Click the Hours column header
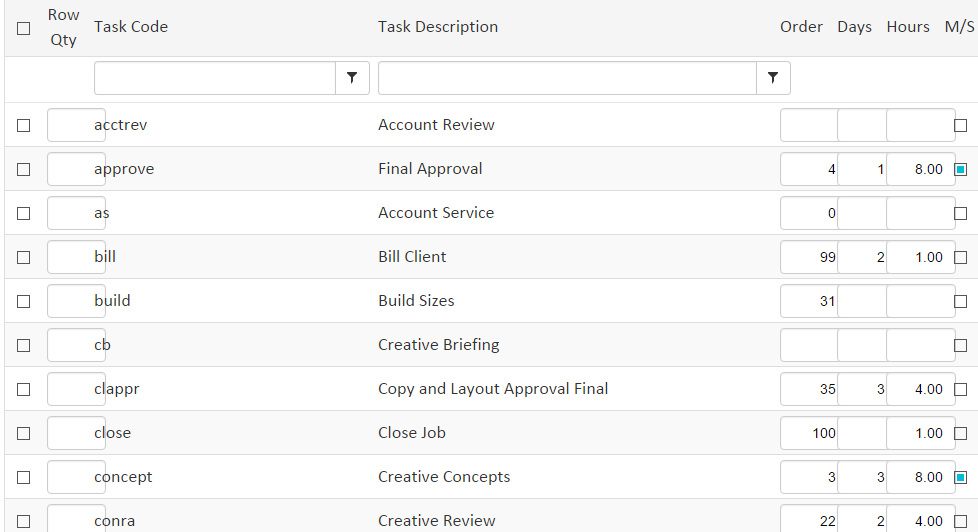Viewport: 978px width, 532px height. click(908, 27)
